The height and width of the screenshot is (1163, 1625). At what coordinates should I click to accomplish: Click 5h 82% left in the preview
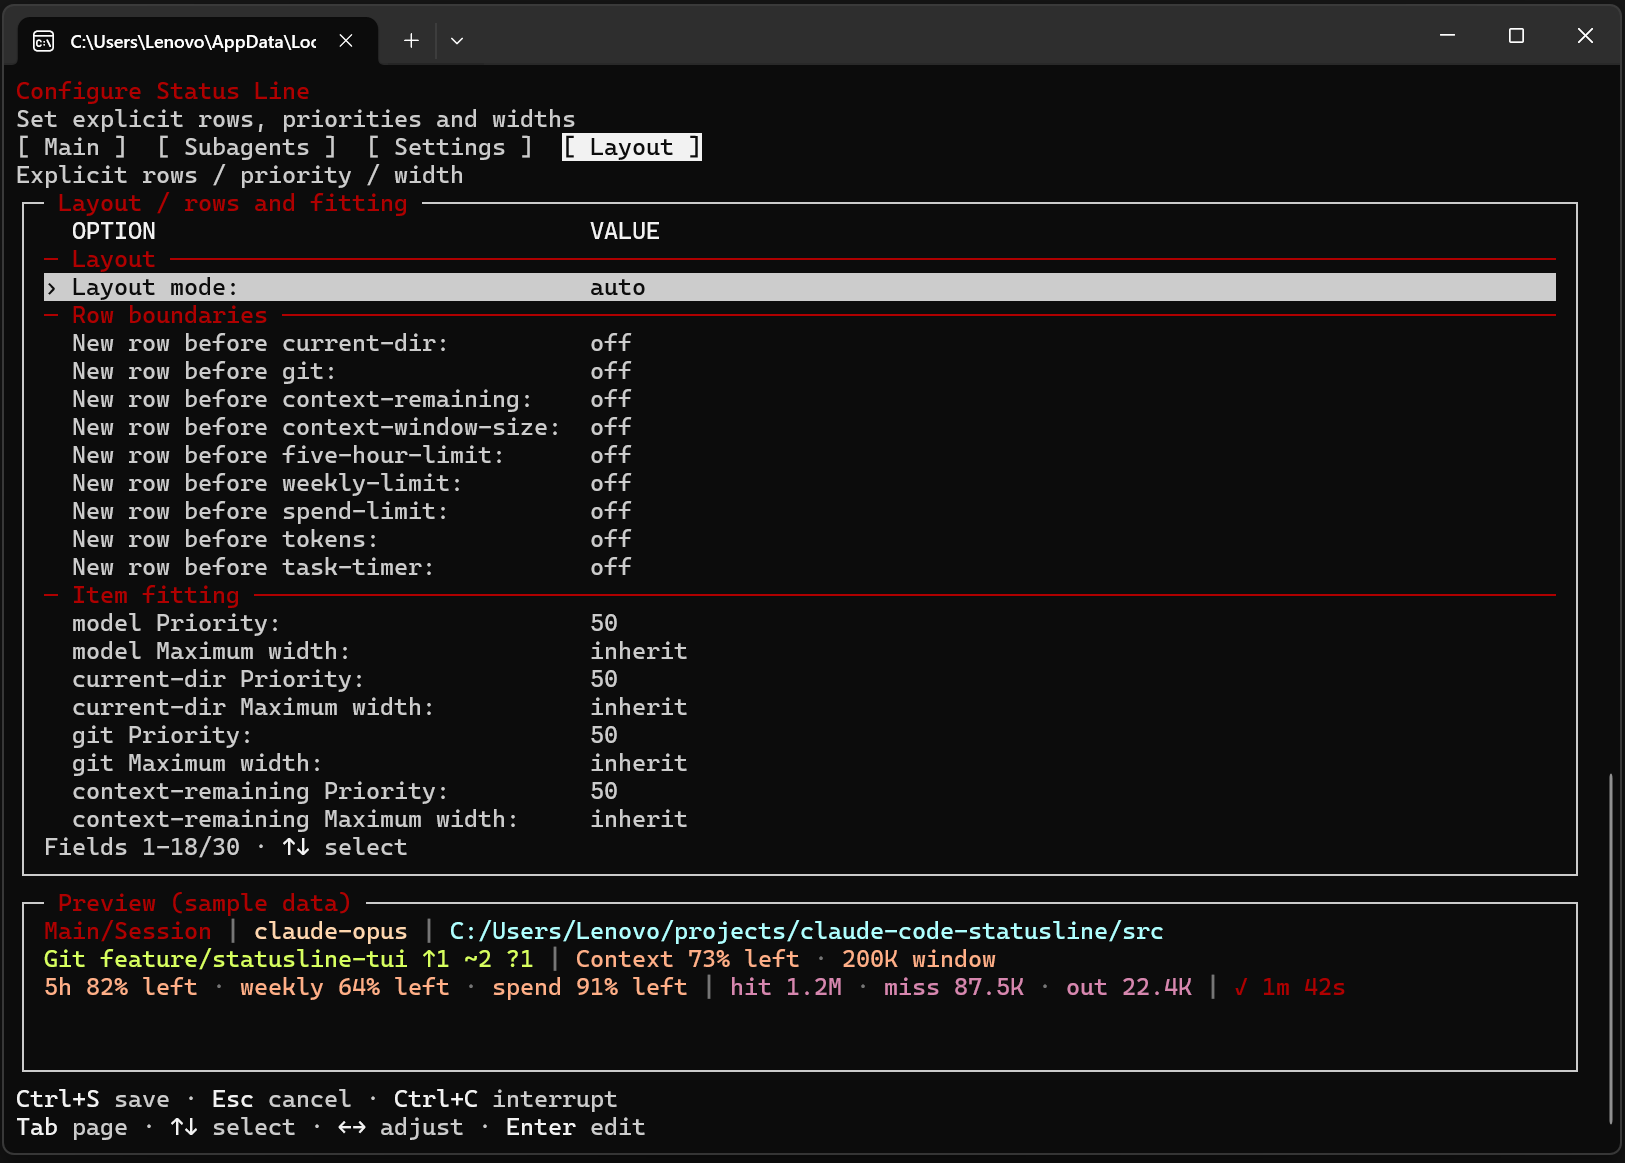coord(121,987)
